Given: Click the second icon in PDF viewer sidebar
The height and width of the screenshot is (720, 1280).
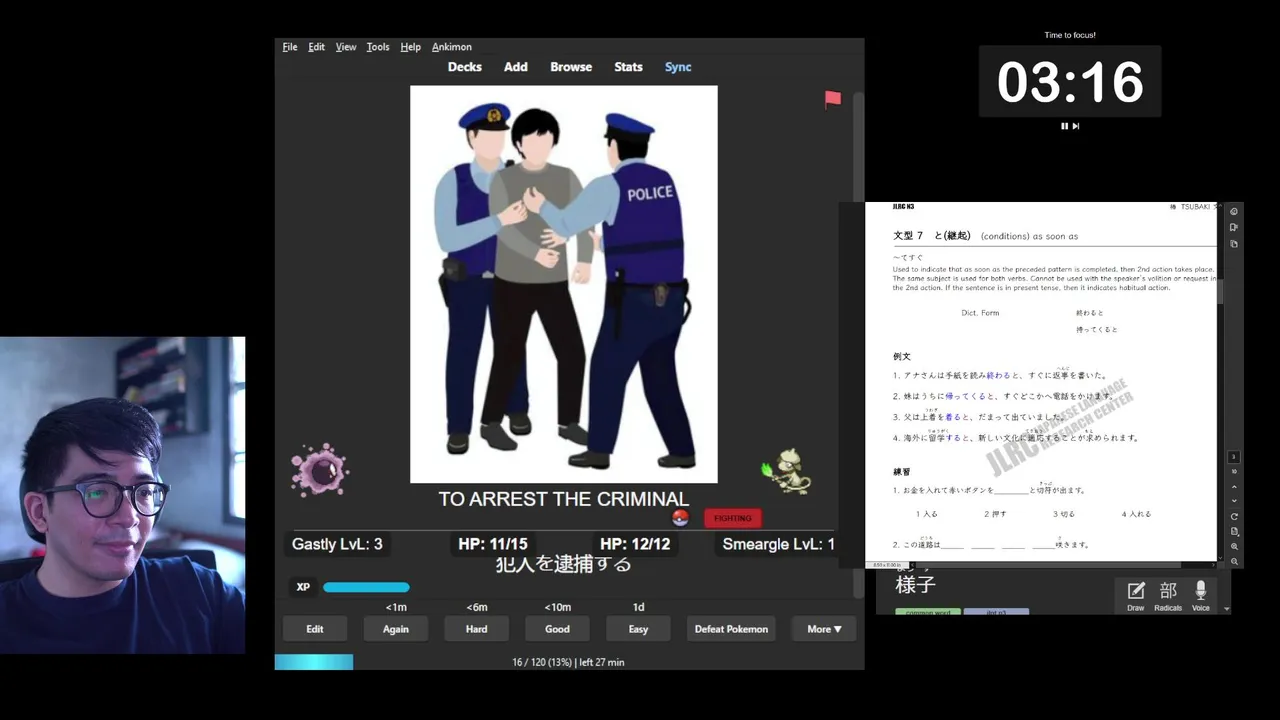Looking at the screenshot, I should [1234, 227].
